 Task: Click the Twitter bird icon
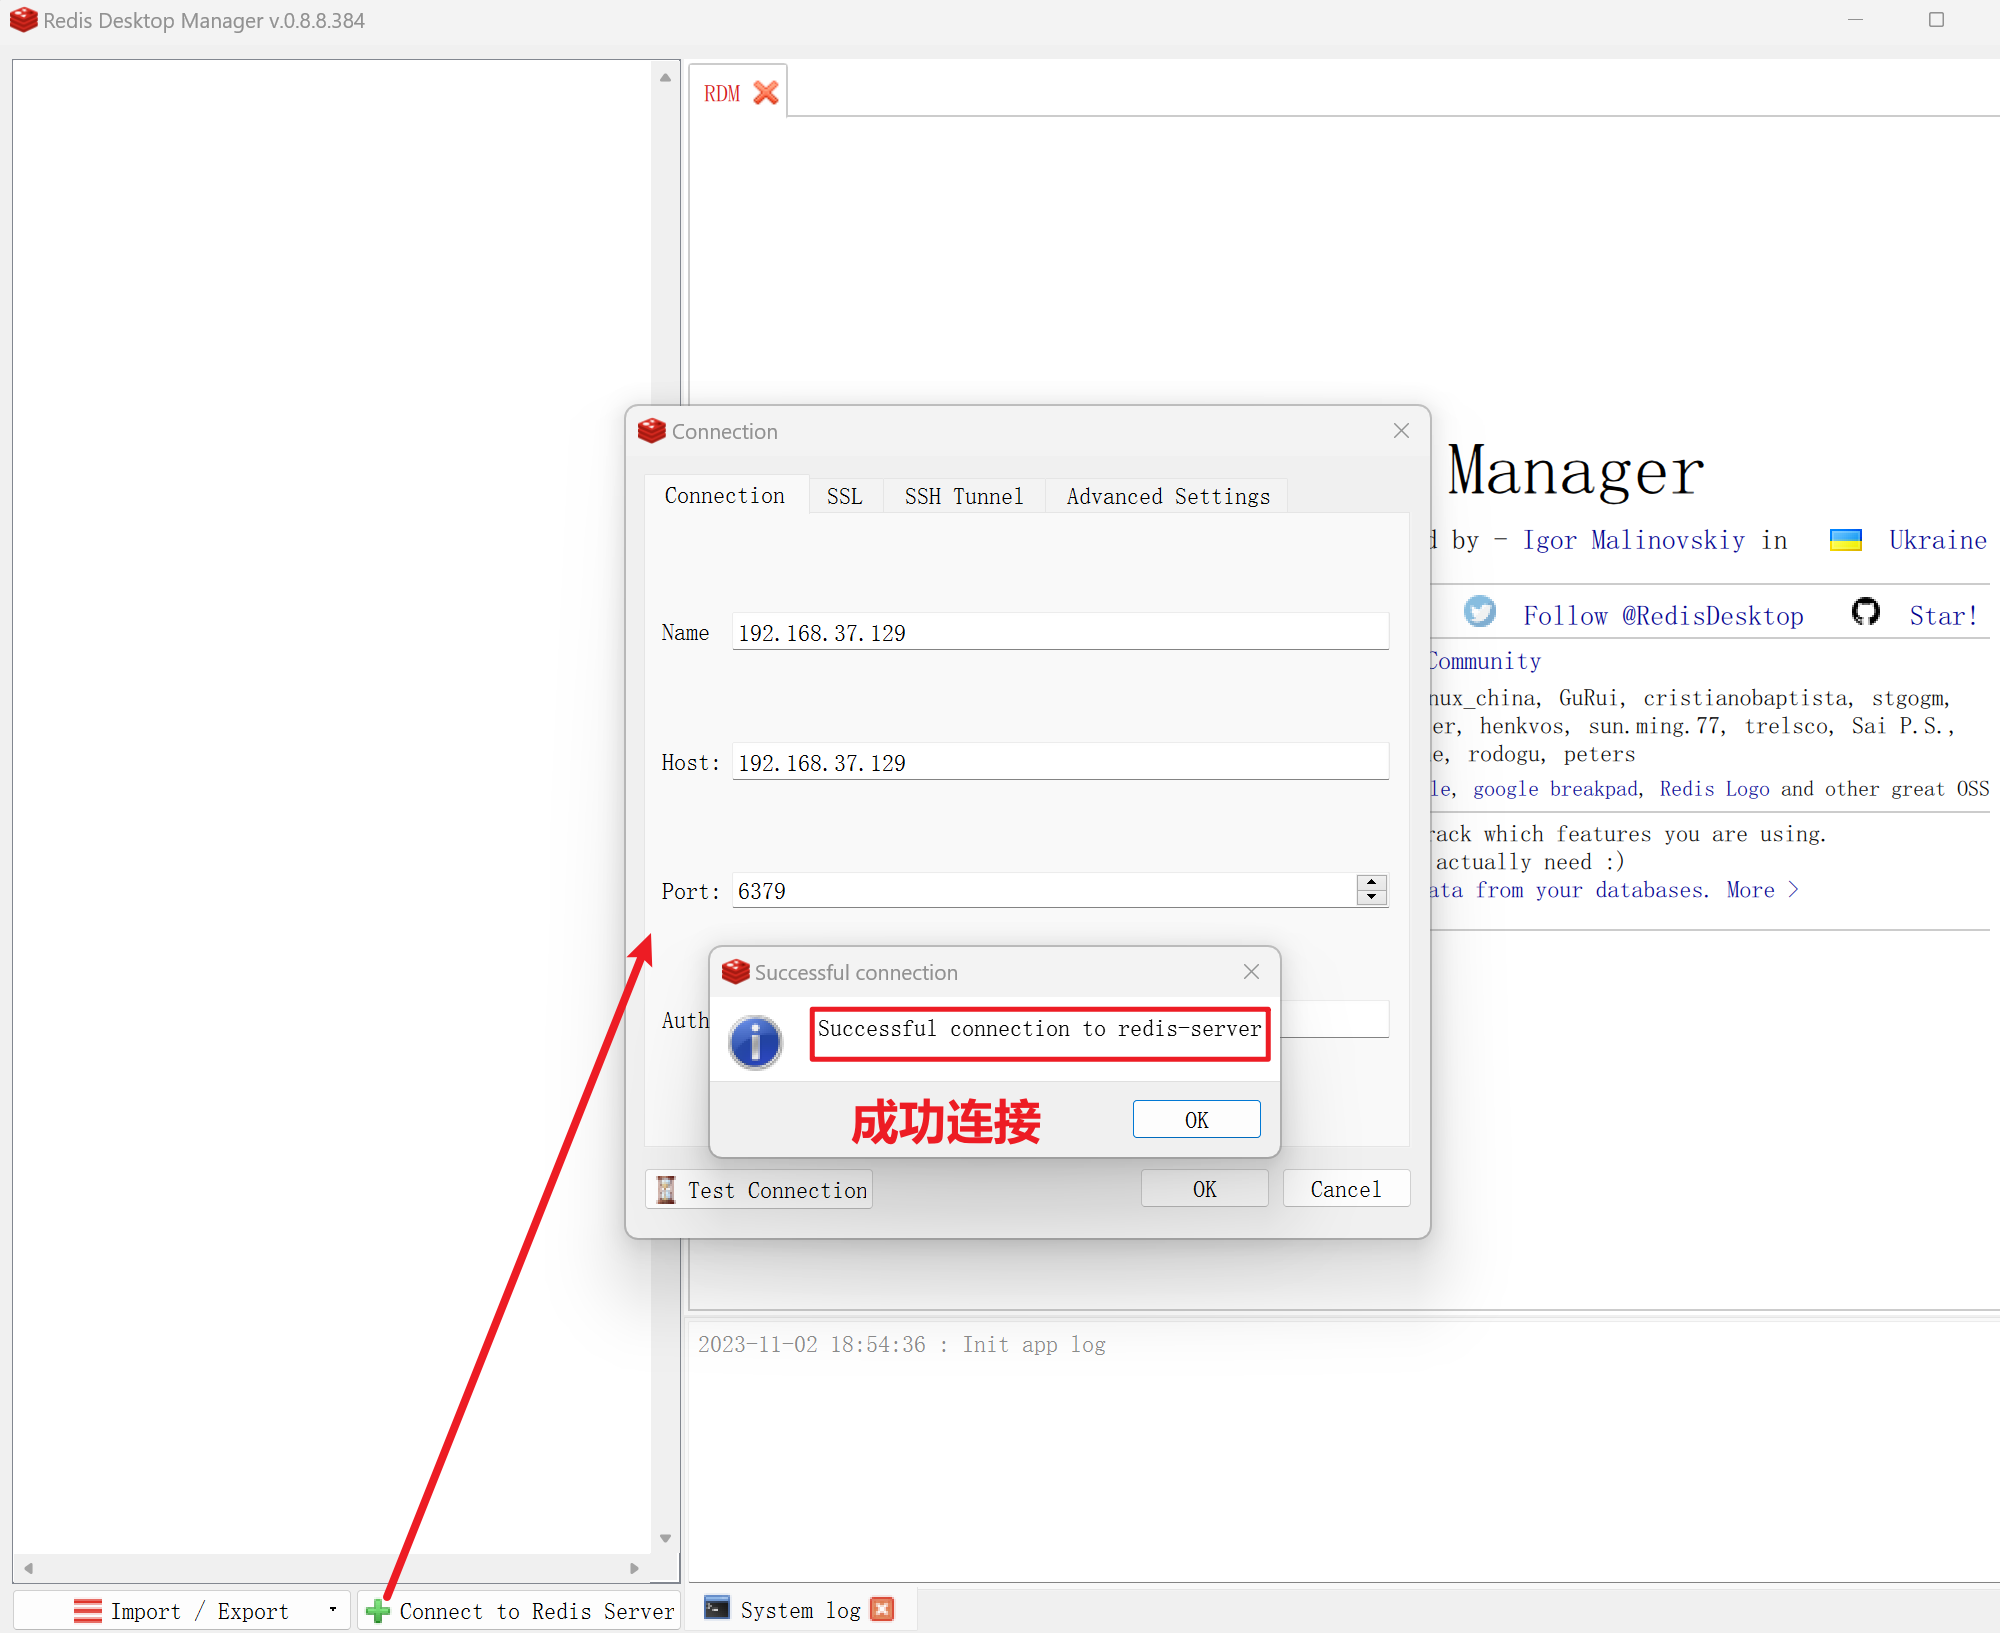1480,612
